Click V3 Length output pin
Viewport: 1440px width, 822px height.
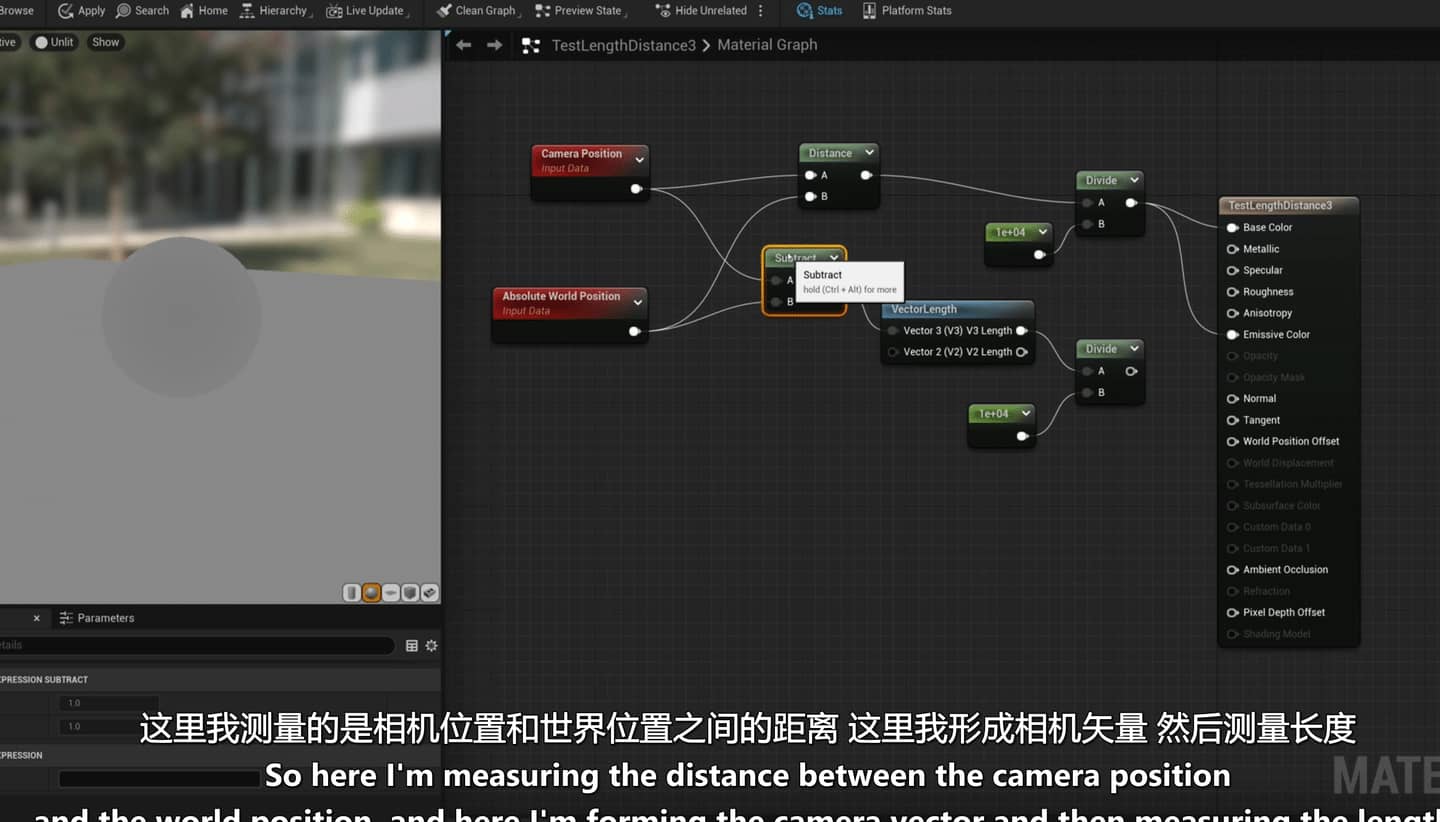pyautogui.click(x=1021, y=330)
